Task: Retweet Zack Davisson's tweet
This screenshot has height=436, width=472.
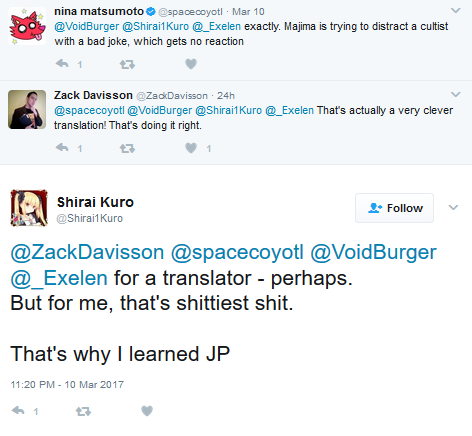Action: pyautogui.click(x=127, y=148)
